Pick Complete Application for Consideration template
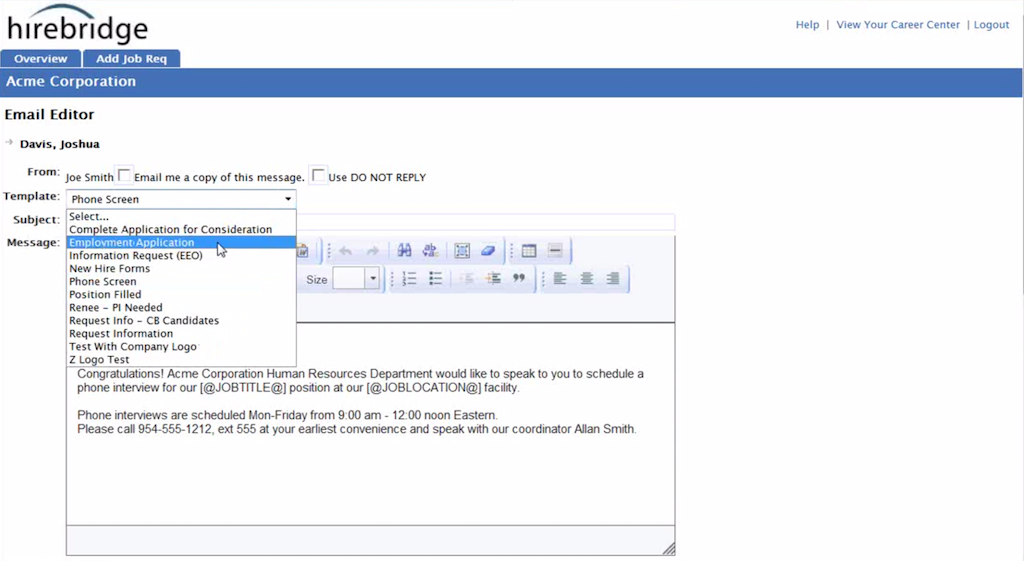The width and height of the screenshot is (1024, 561). click(181, 229)
